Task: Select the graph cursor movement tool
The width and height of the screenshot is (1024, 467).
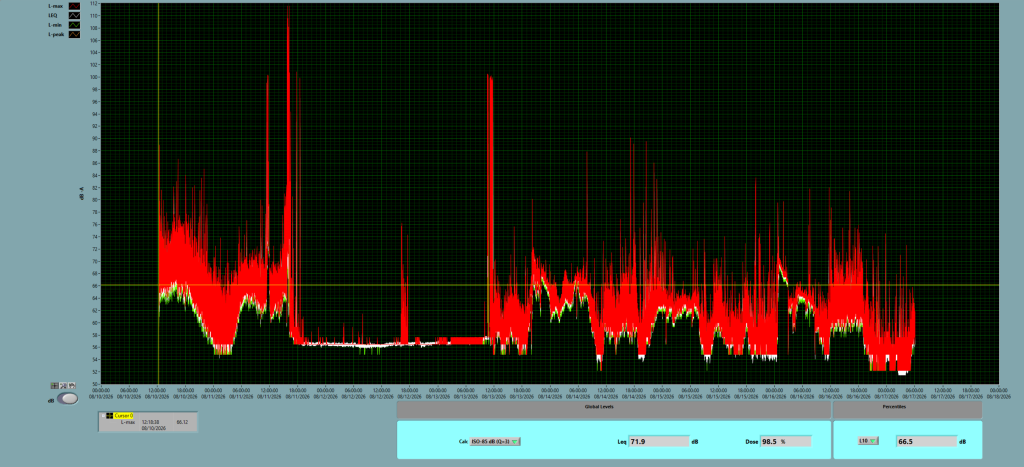Action: coord(55,385)
